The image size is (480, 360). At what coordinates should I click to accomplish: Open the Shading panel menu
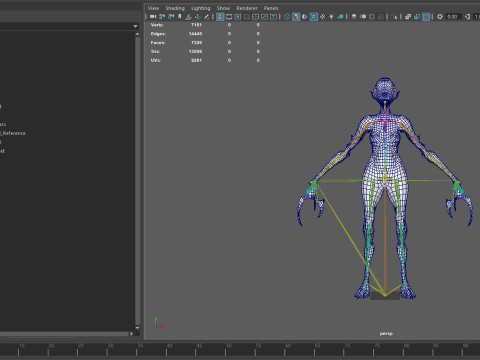[x=175, y=8]
